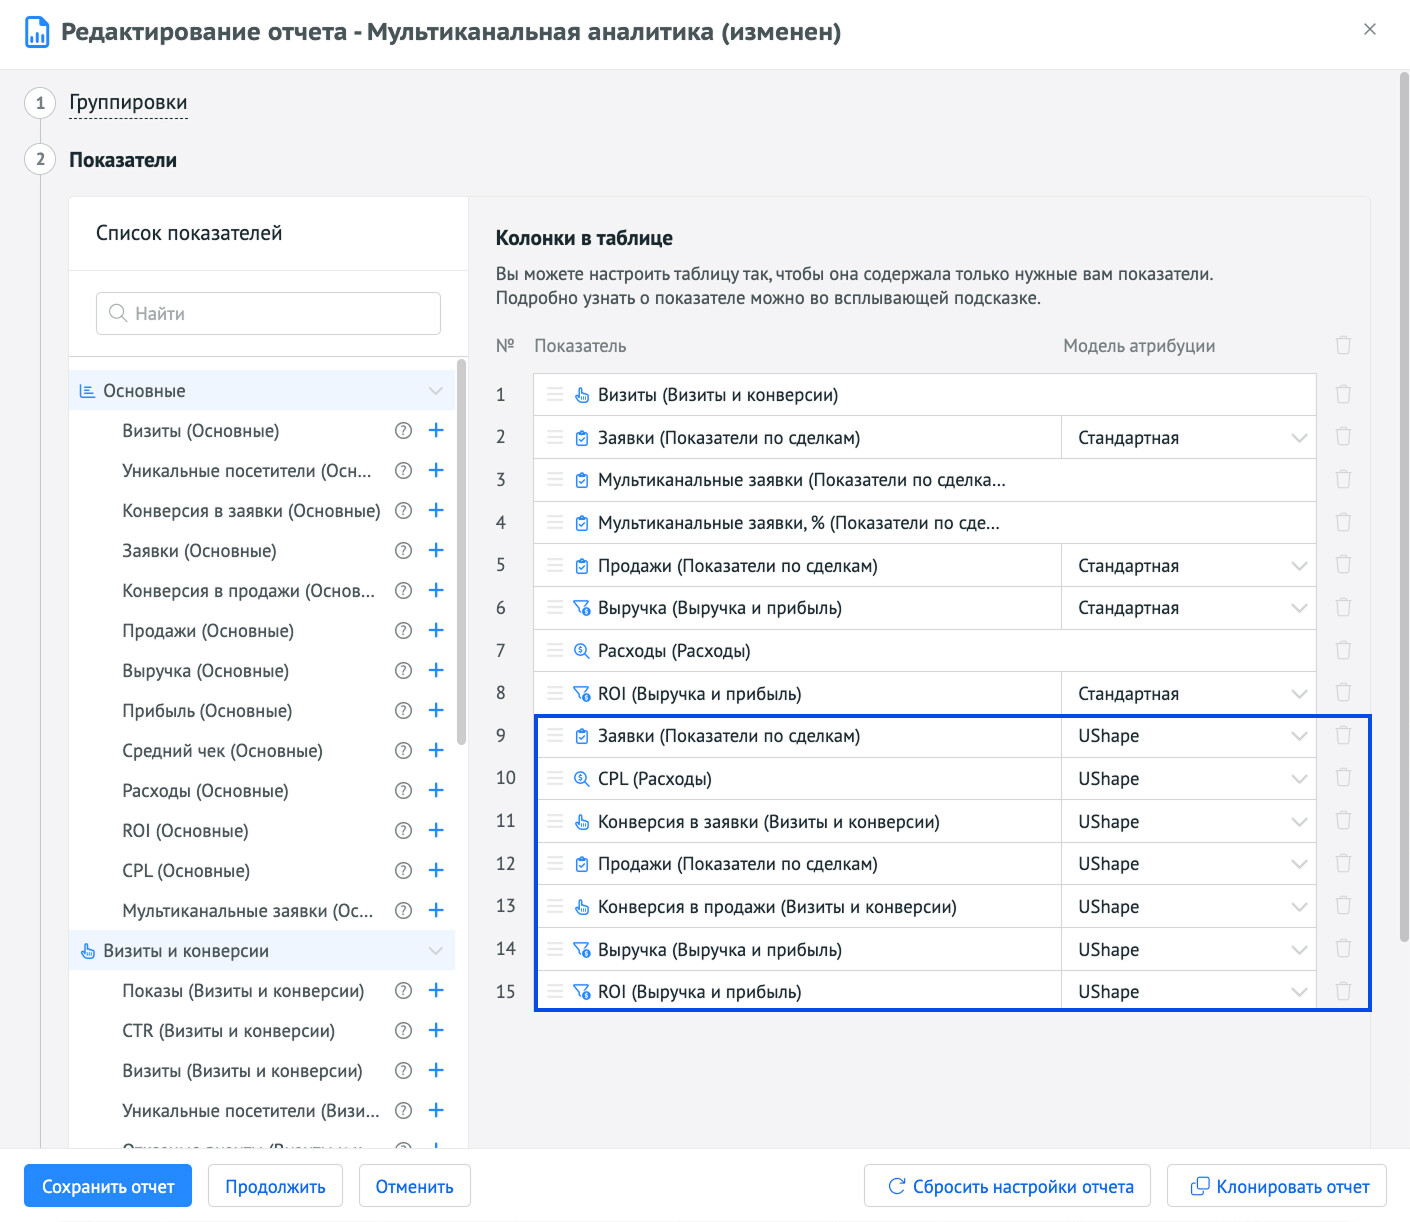
Task: Click the Отменить button
Action: coord(414,1186)
